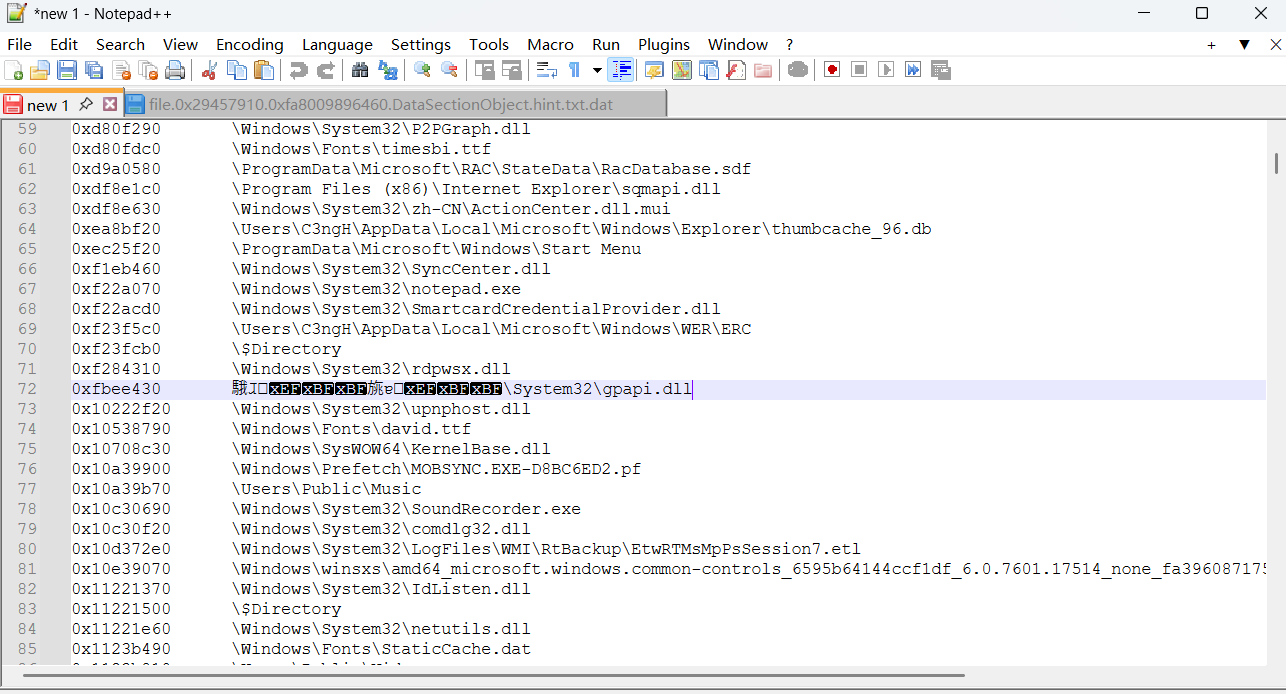Click the plus button to add new tab
The width and height of the screenshot is (1286, 694).
(x=1211, y=45)
